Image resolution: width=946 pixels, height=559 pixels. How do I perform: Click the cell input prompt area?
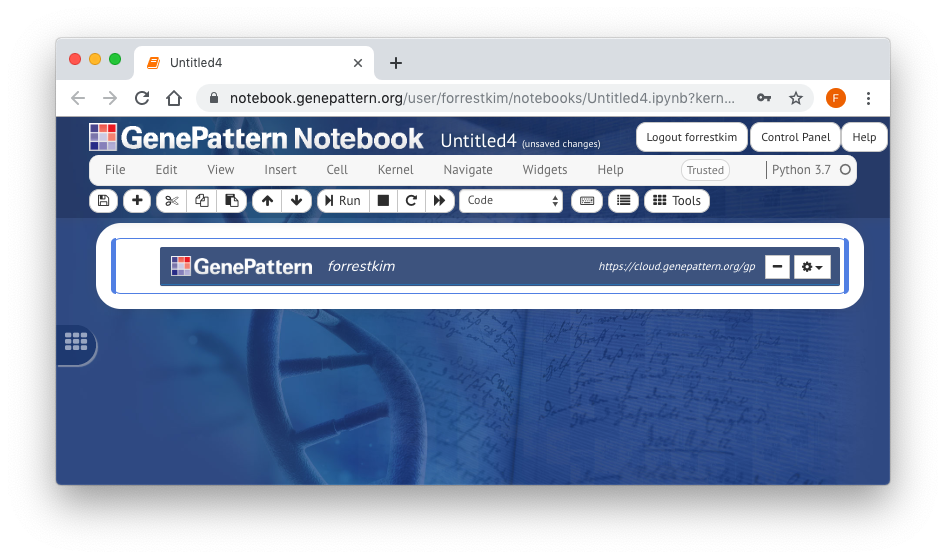click(x=138, y=266)
